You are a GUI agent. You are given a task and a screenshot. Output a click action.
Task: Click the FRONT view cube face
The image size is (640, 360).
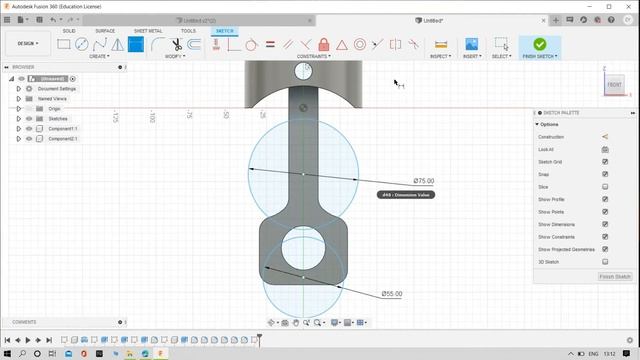(x=614, y=84)
